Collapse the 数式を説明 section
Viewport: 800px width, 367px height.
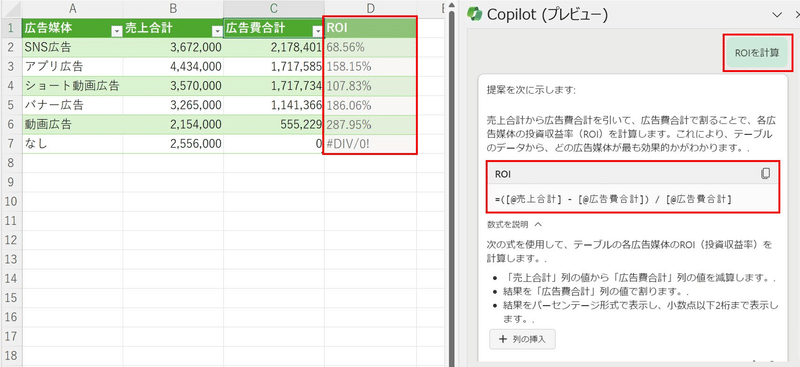click(x=514, y=224)
